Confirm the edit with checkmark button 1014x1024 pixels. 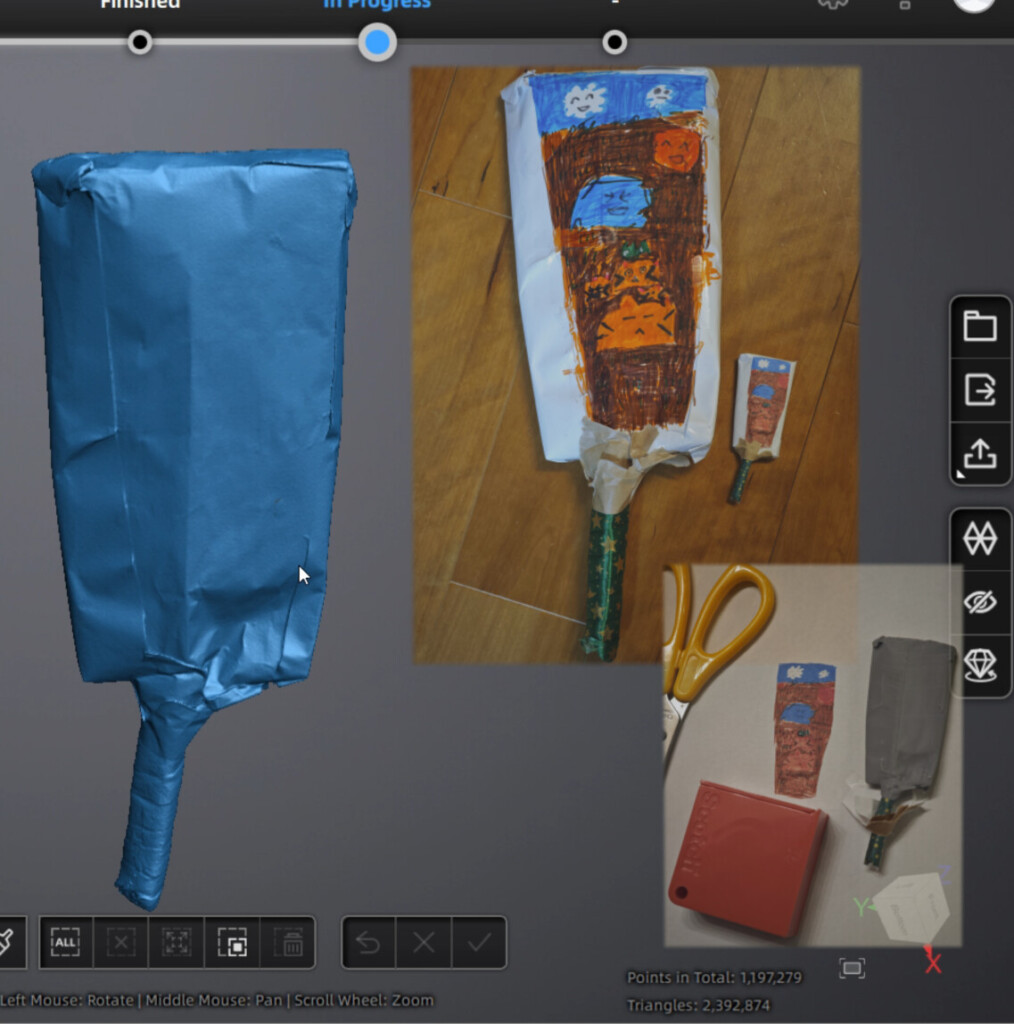[x=479, y=942]
